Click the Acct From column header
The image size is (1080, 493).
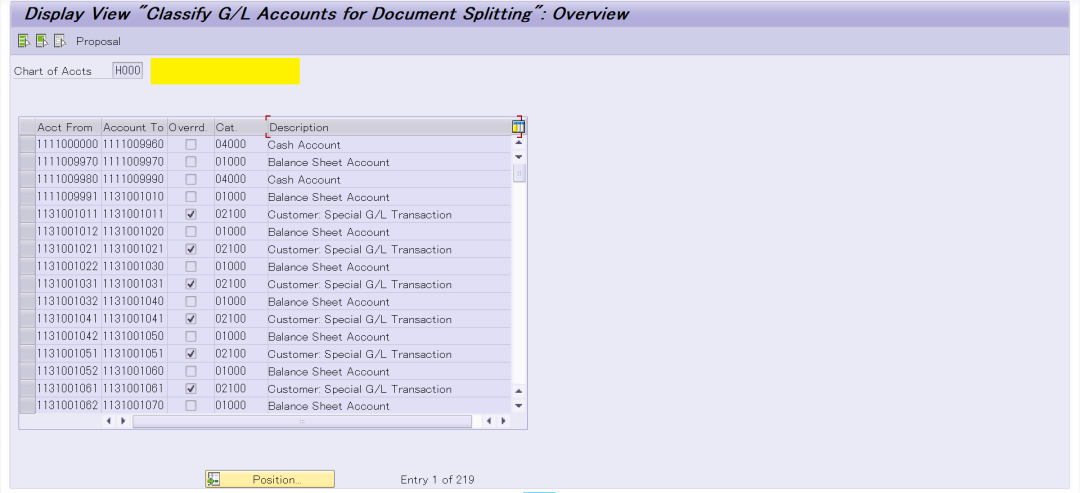click(x=68, y=127)
